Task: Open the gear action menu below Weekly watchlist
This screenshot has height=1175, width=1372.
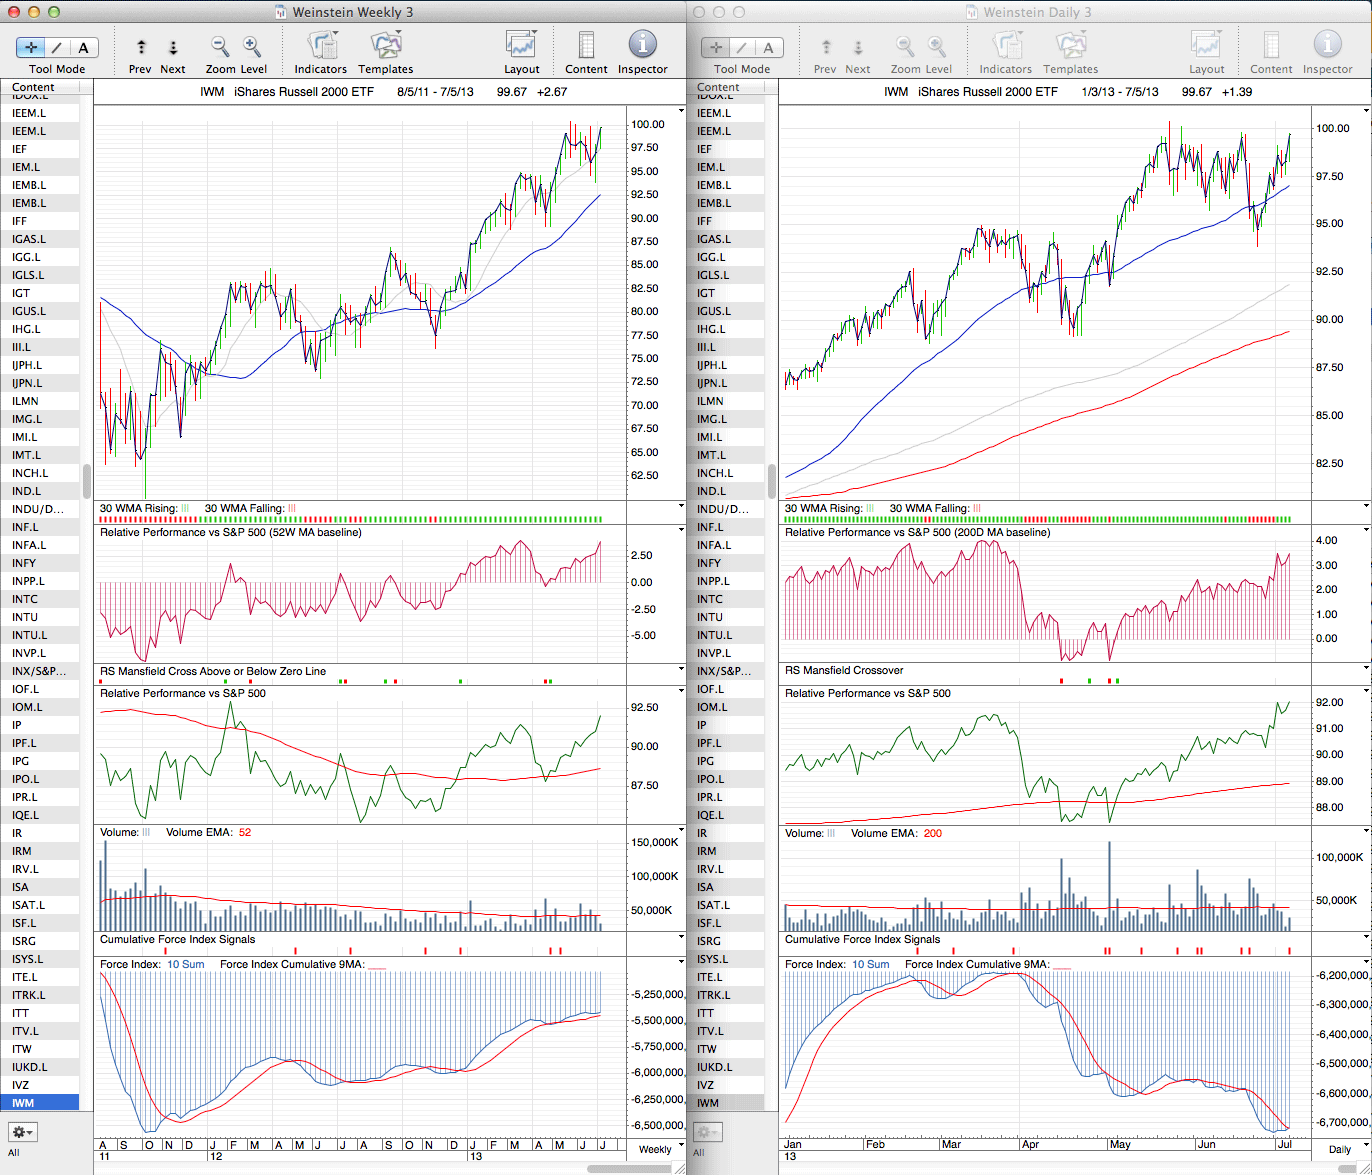Action: [22, 1132]
